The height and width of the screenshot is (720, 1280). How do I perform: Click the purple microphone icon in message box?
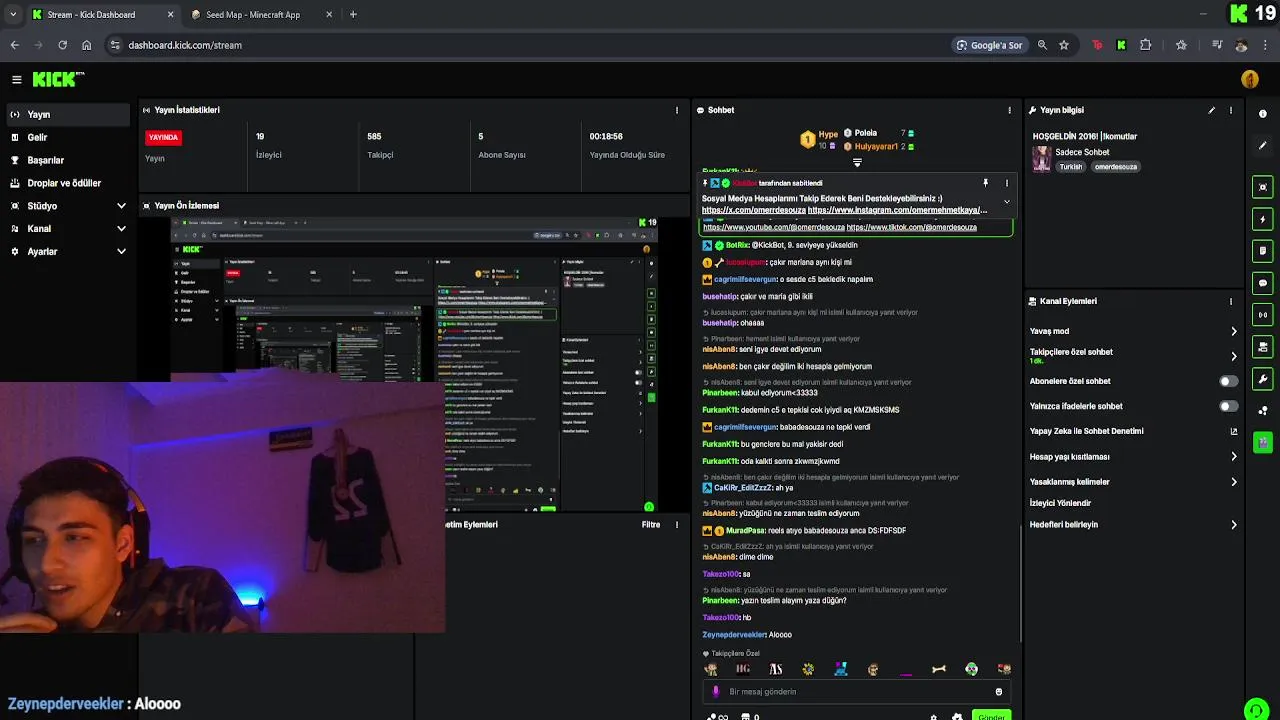pyautogui.click(x=715, y=692)
